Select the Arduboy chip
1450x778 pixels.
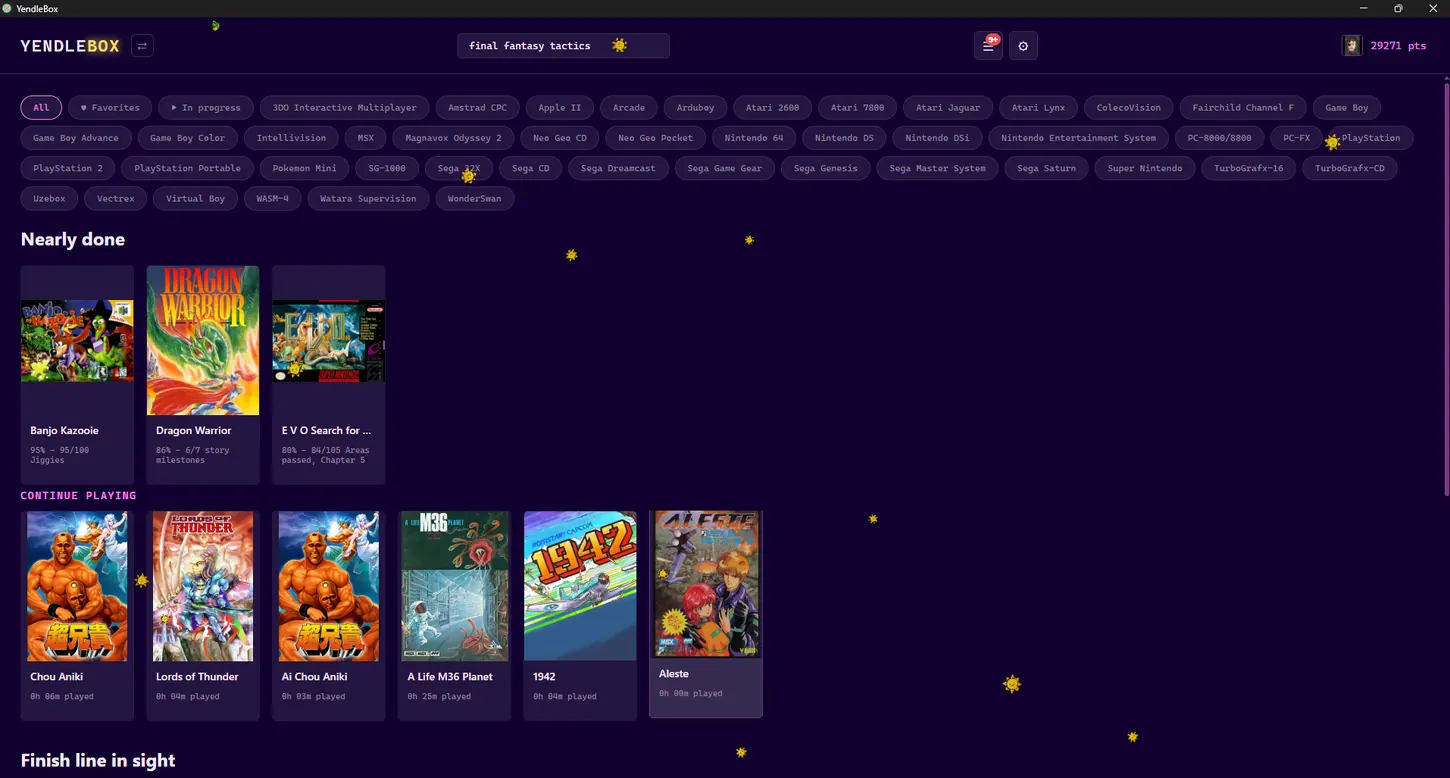coord(696,108)
